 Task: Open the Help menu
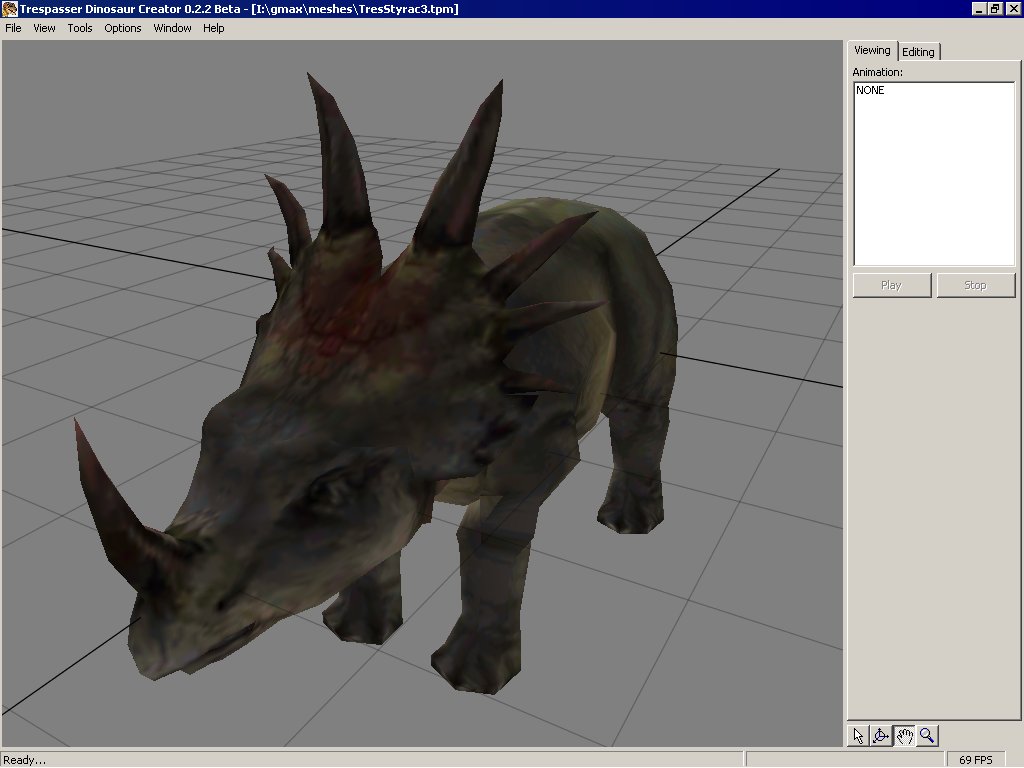pos(214,28)
